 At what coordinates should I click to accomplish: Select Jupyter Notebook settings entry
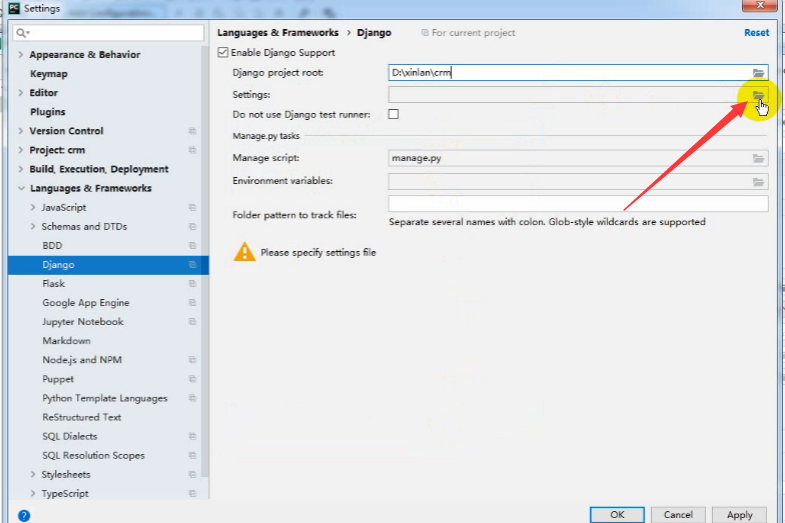coord(83,322)
